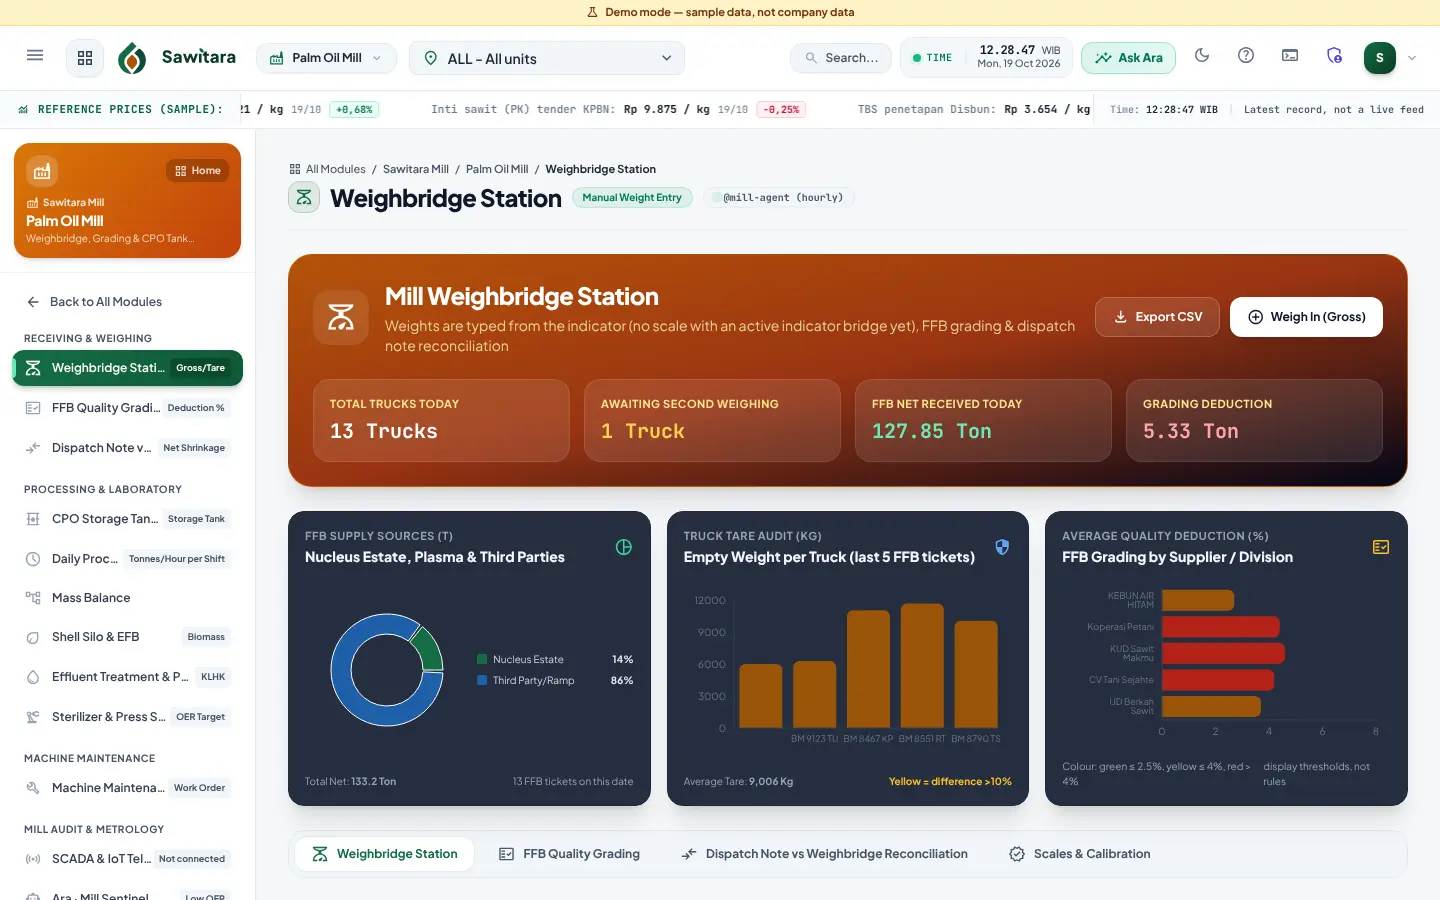Click the Sterilizer & Press icon
The height and width of the screenshot is (900, 1440).
(x=33, y=717)
